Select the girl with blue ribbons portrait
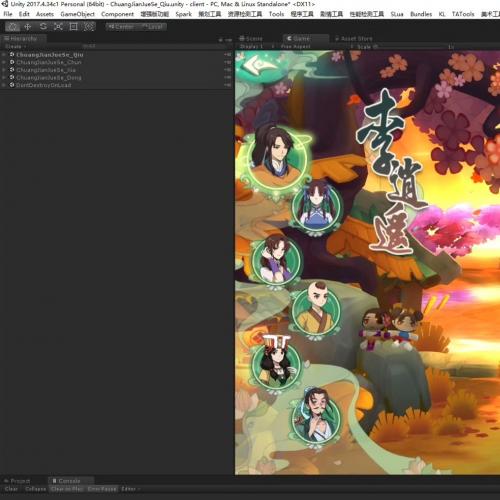 316,207
